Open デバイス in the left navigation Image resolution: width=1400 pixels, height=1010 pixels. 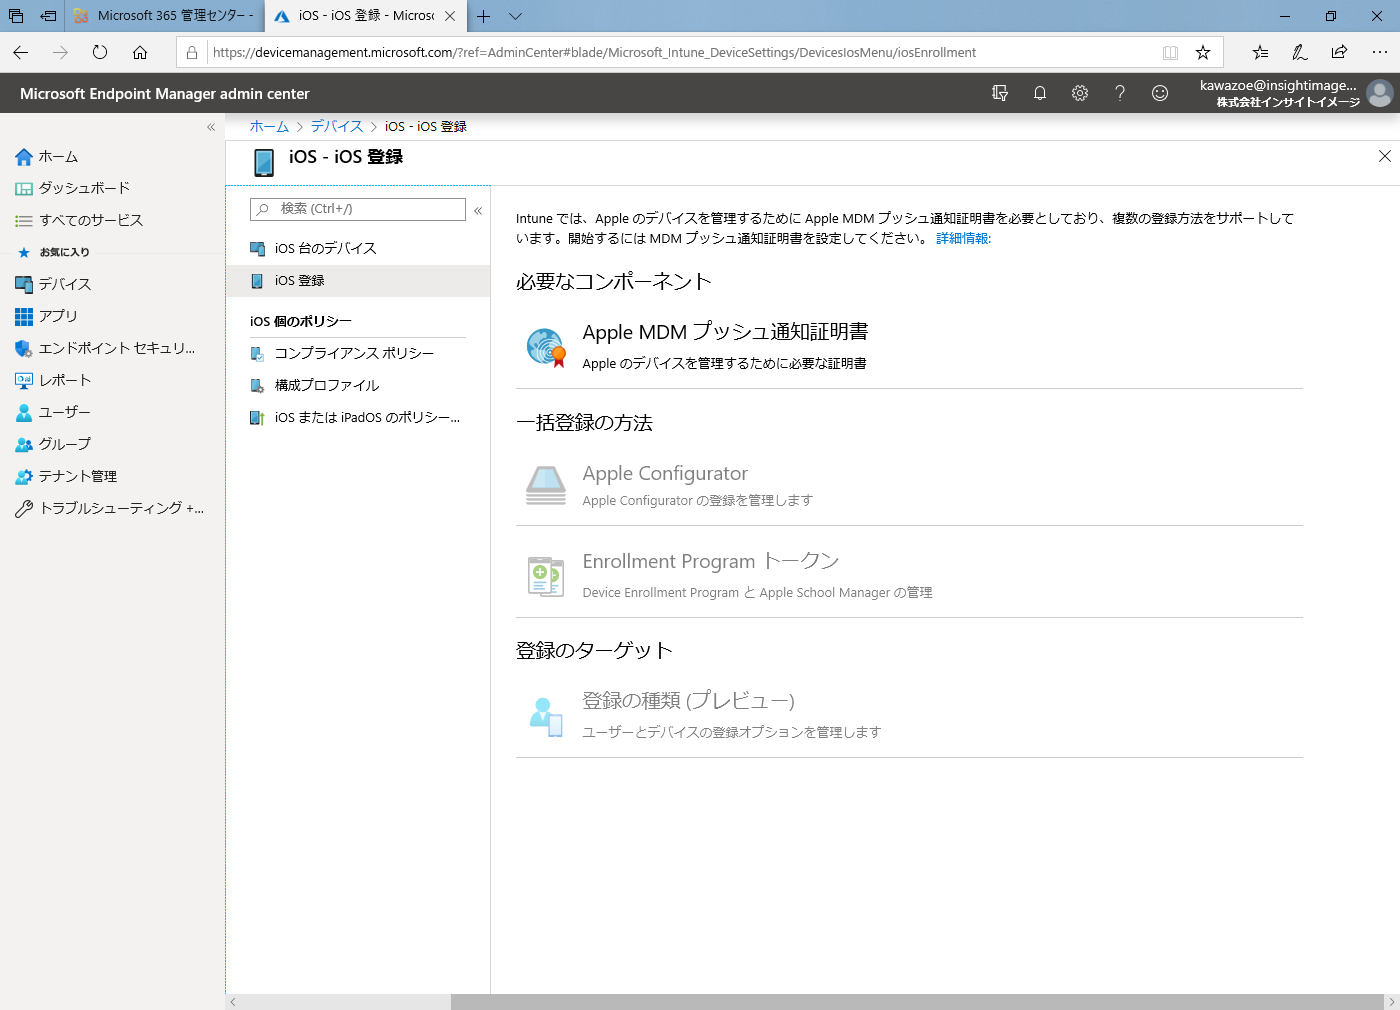(65, 284)
